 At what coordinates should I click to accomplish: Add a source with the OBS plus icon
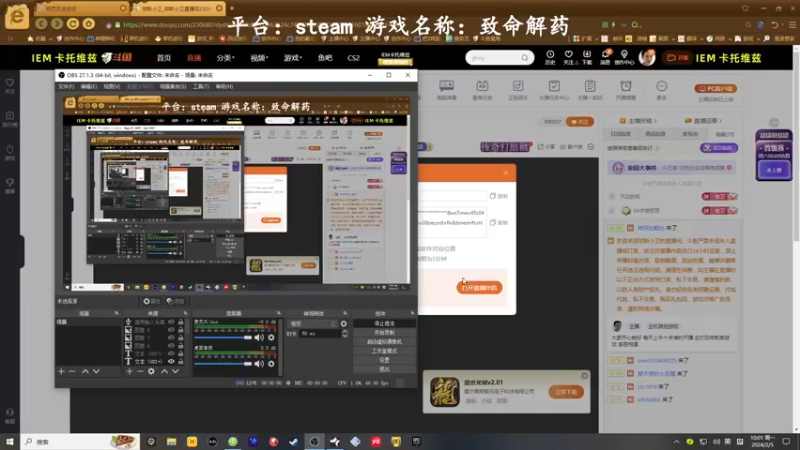130,371
